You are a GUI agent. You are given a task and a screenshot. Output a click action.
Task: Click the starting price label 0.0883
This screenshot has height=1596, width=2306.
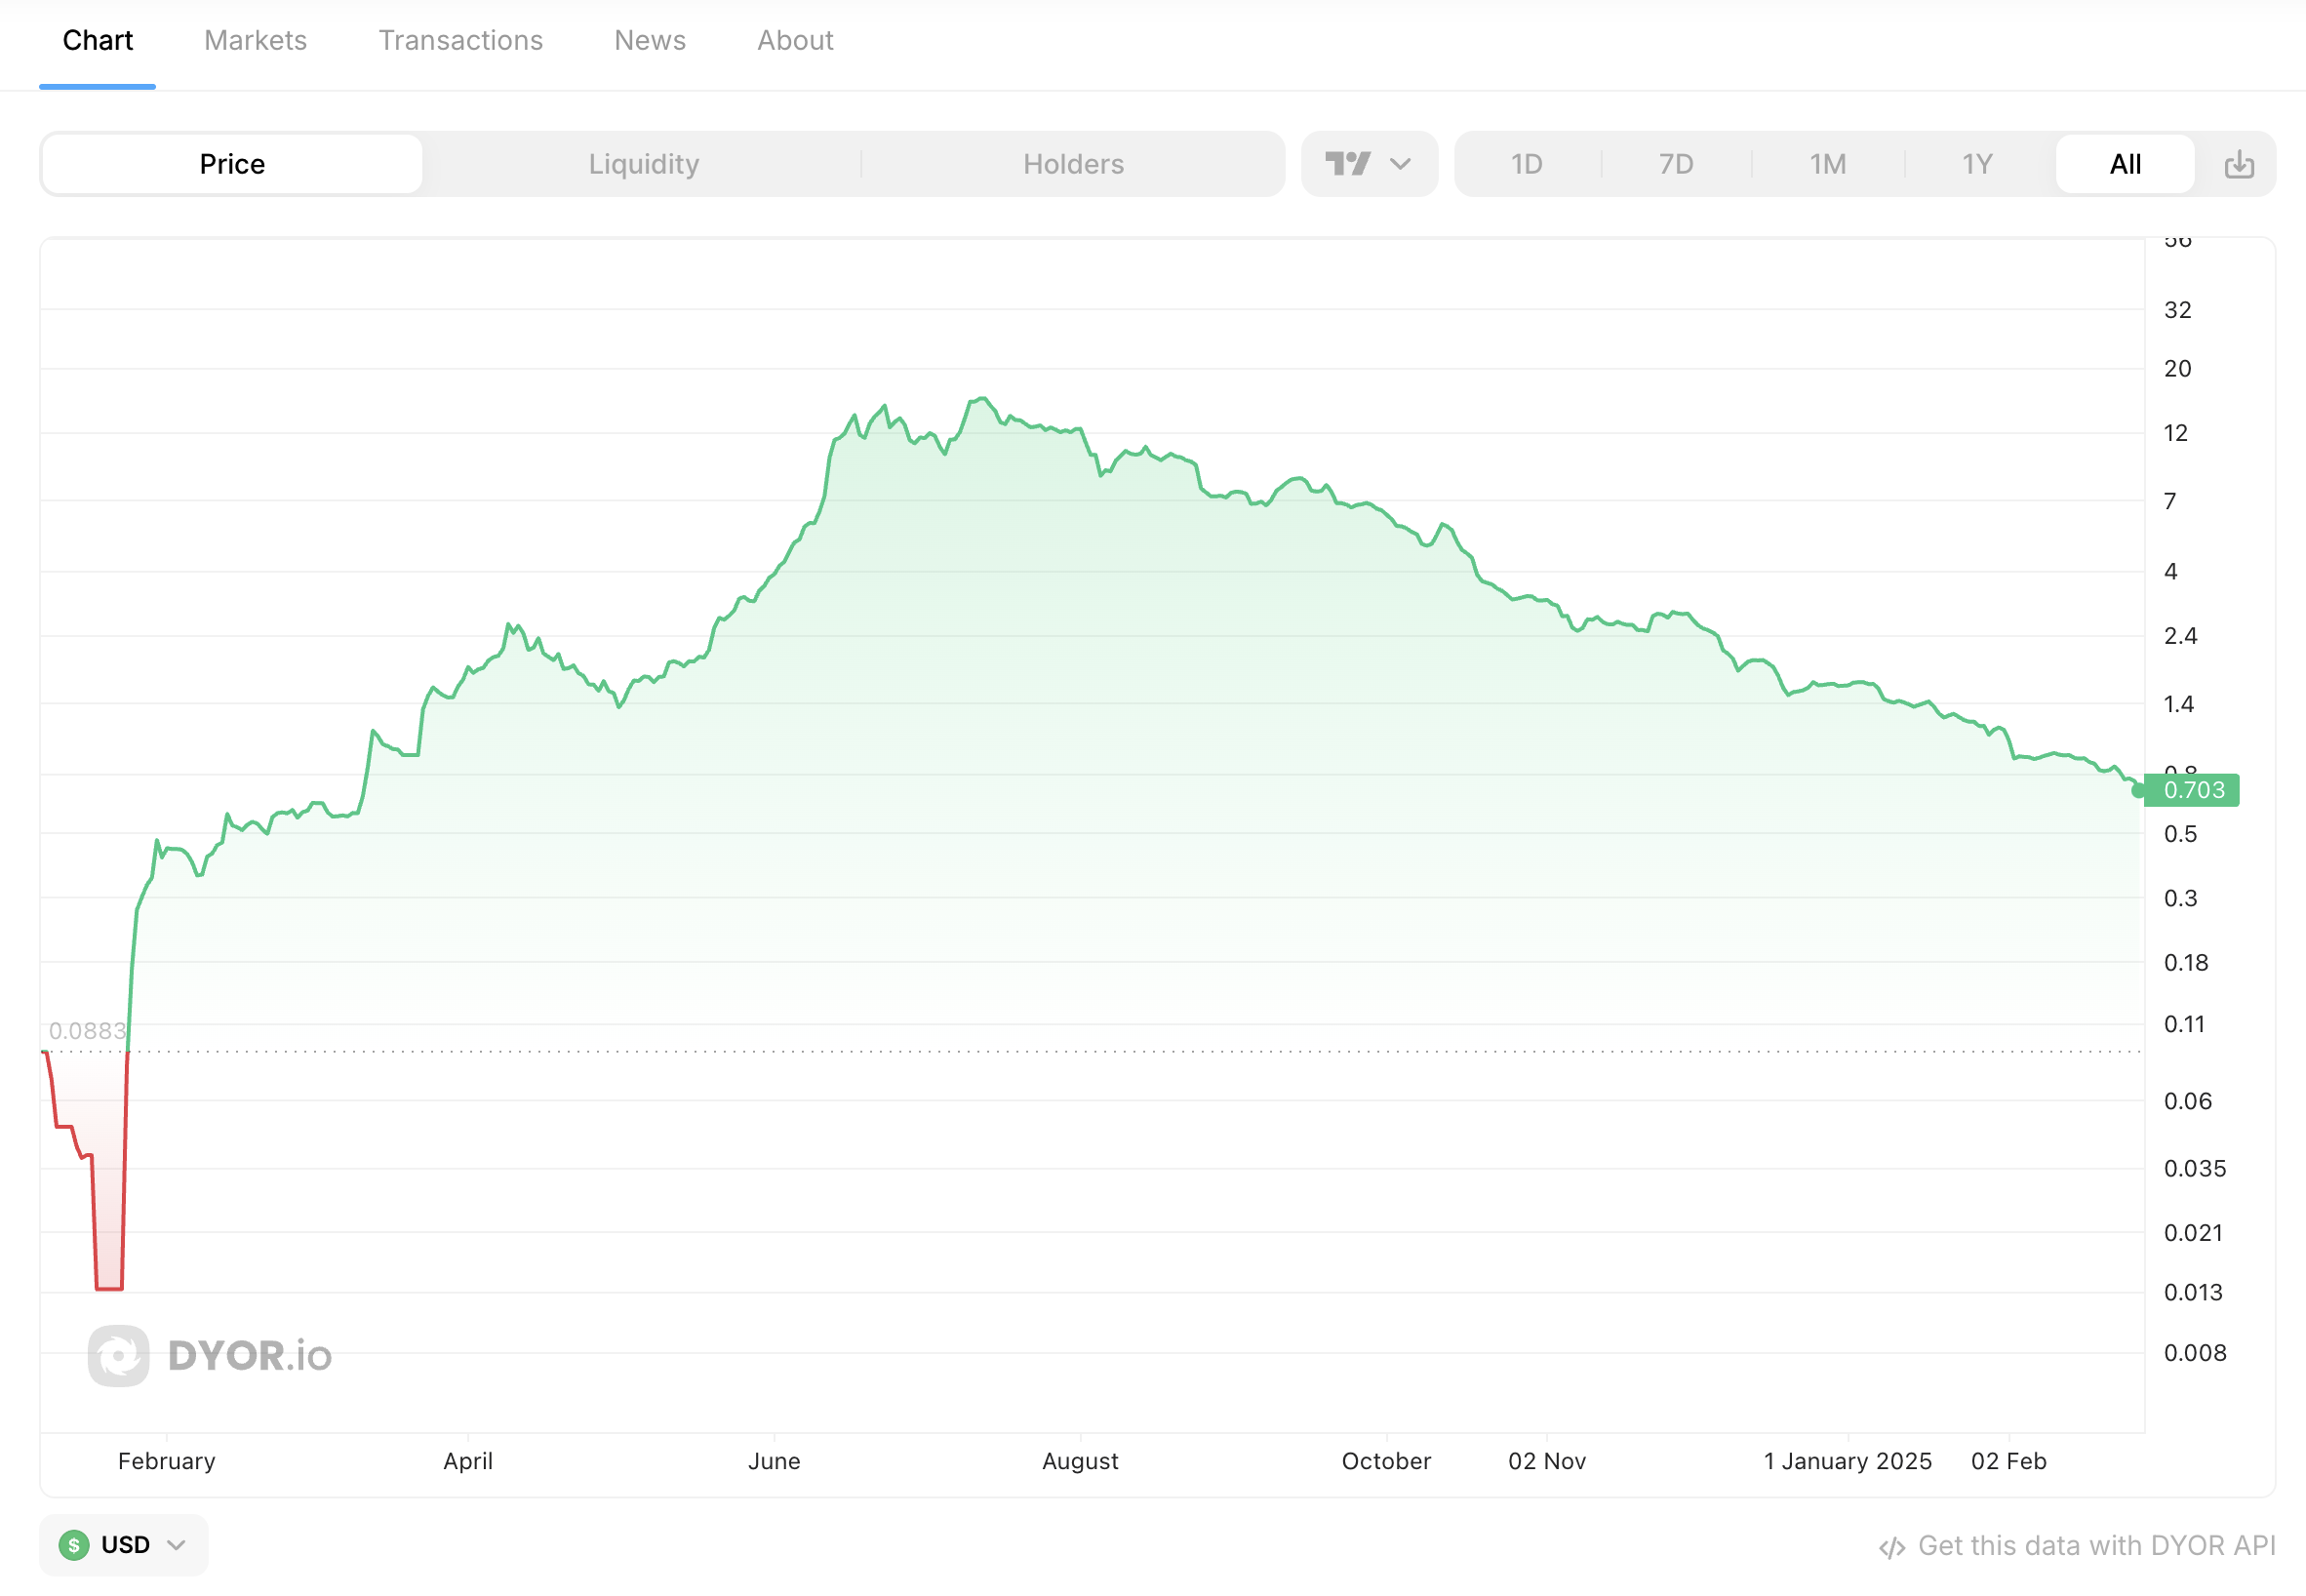(88, 1030)
